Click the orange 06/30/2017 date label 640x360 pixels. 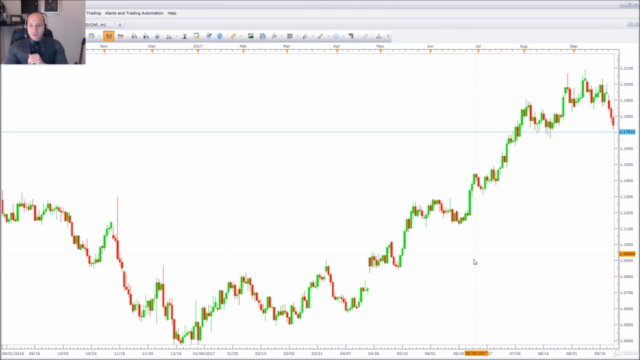[476, 353]
